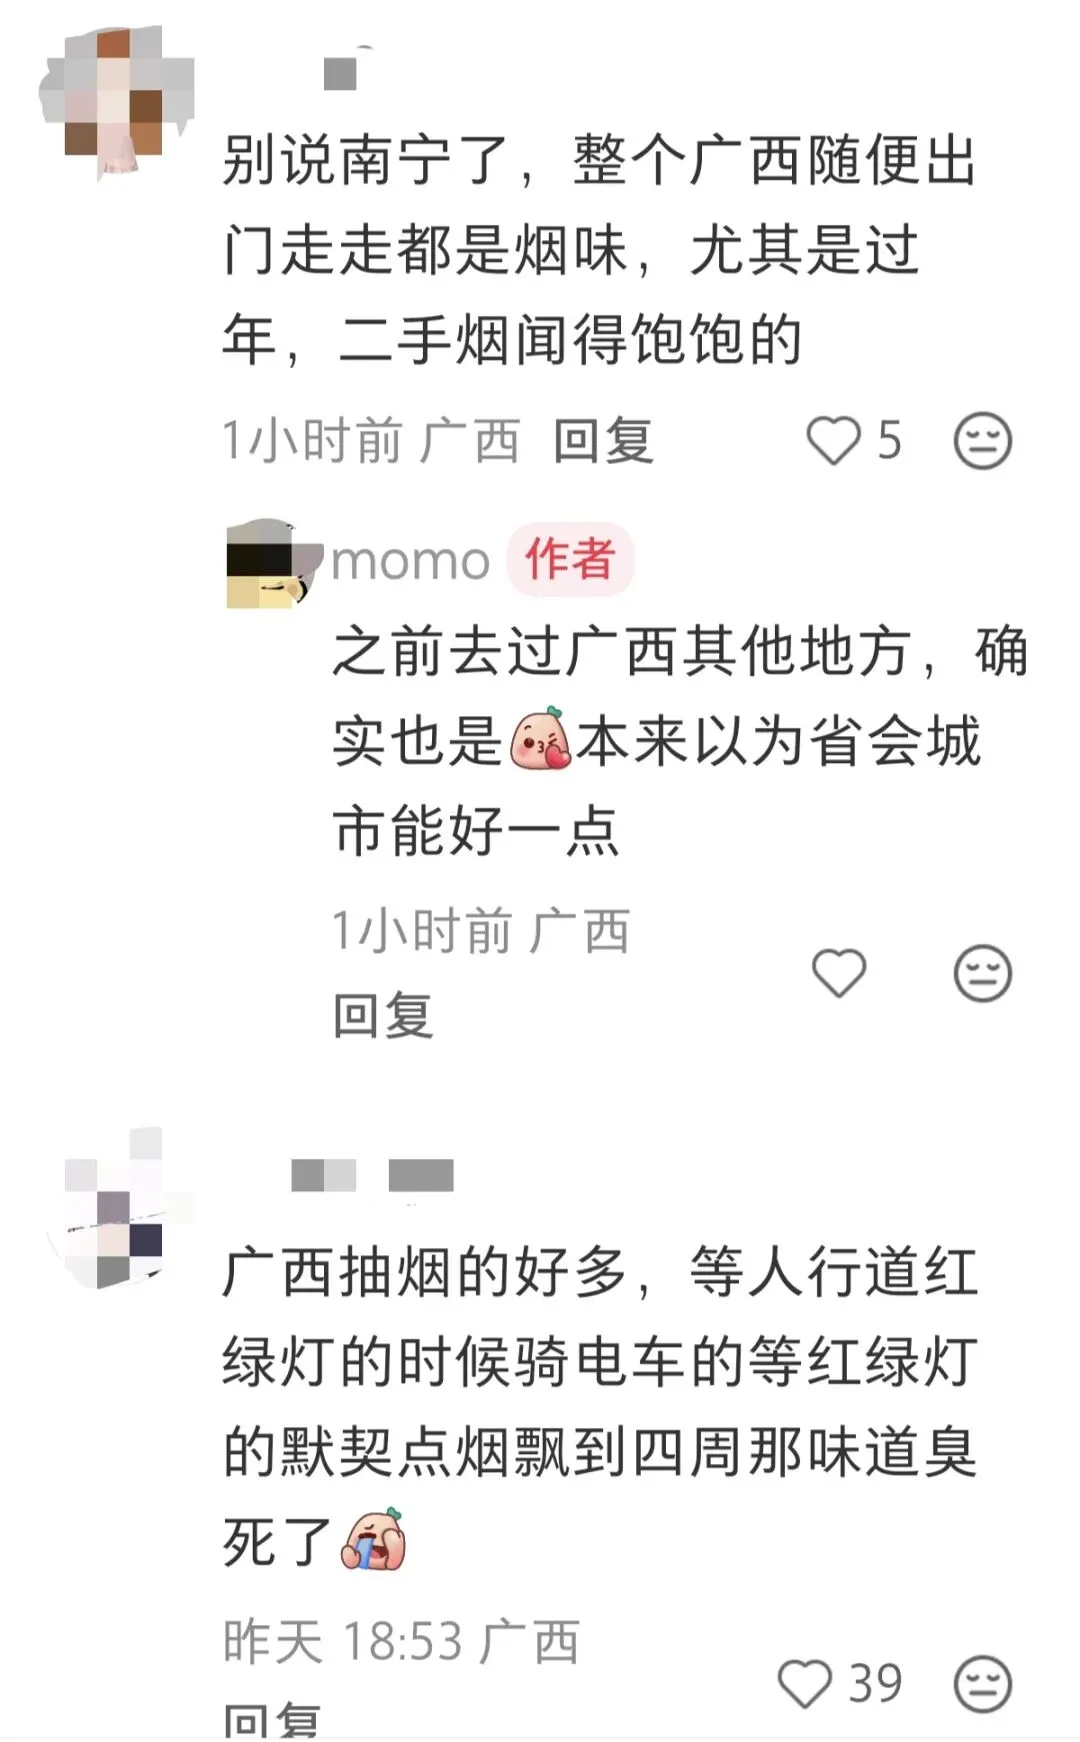Tap momo's reply text 之前去过广西其他地方
Image resolution: width=1080 pixels, height=1742 pixels.
(622, 651)
